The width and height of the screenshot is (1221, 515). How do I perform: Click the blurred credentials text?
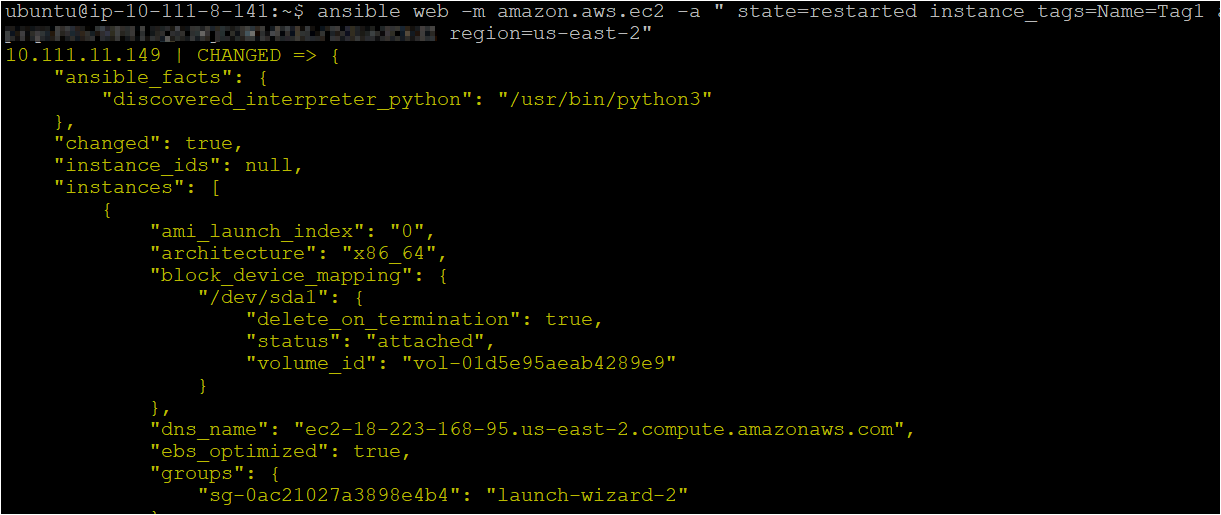click(x=220, y=34)
